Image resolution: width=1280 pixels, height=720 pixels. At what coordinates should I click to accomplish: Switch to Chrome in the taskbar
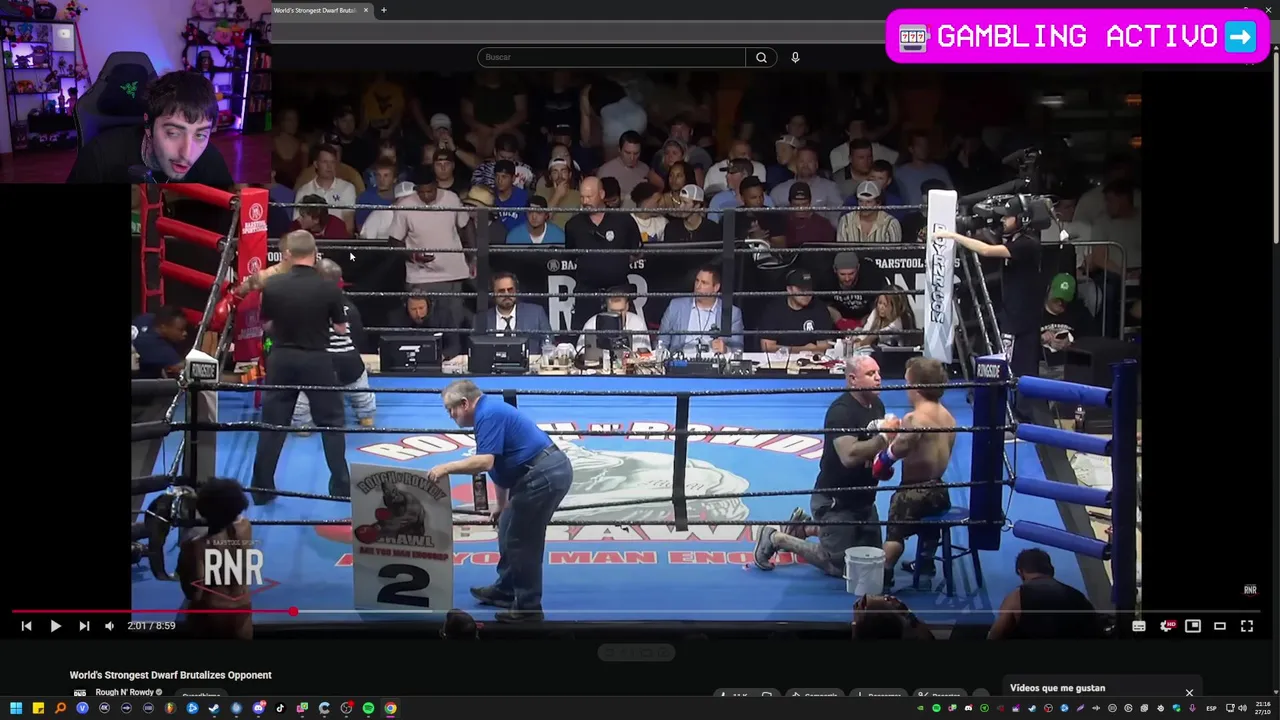390,708
